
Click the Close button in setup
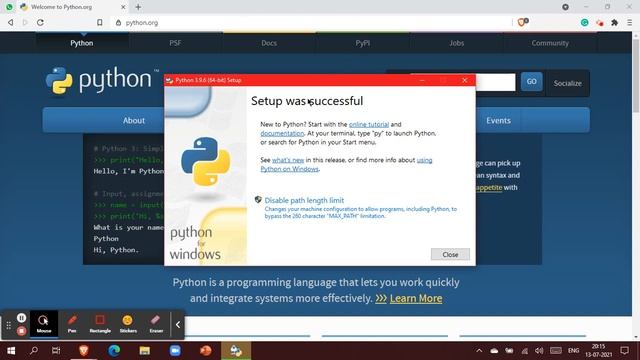tap(450, 254)
